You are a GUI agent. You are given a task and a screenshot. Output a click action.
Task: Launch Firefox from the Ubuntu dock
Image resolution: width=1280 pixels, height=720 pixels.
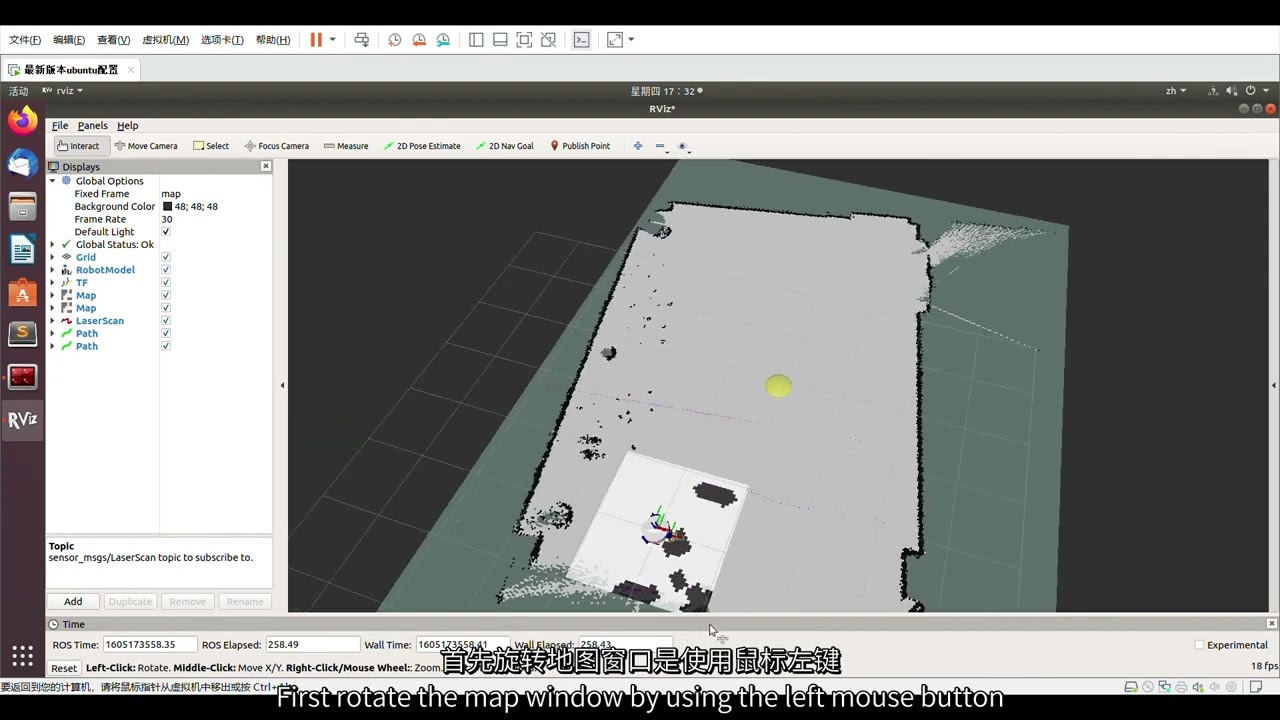(x=22, y=121)
